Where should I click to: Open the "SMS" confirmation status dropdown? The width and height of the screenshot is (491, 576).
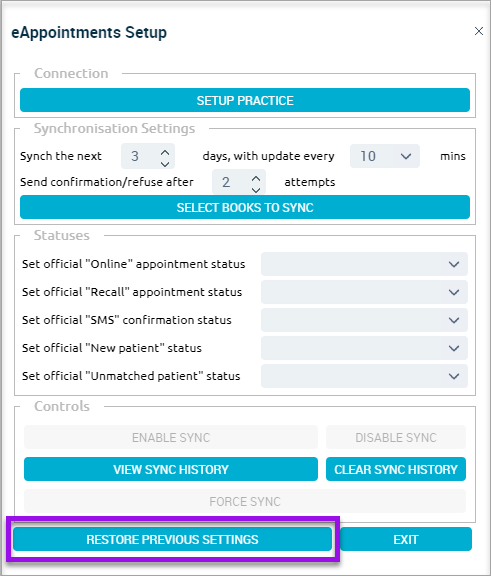364,320
